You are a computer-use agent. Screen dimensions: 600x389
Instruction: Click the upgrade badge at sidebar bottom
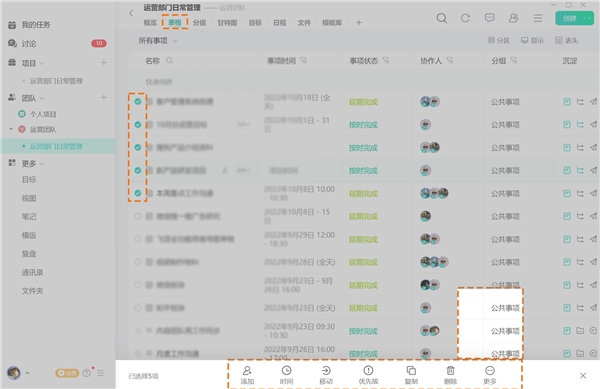(67, 373)
